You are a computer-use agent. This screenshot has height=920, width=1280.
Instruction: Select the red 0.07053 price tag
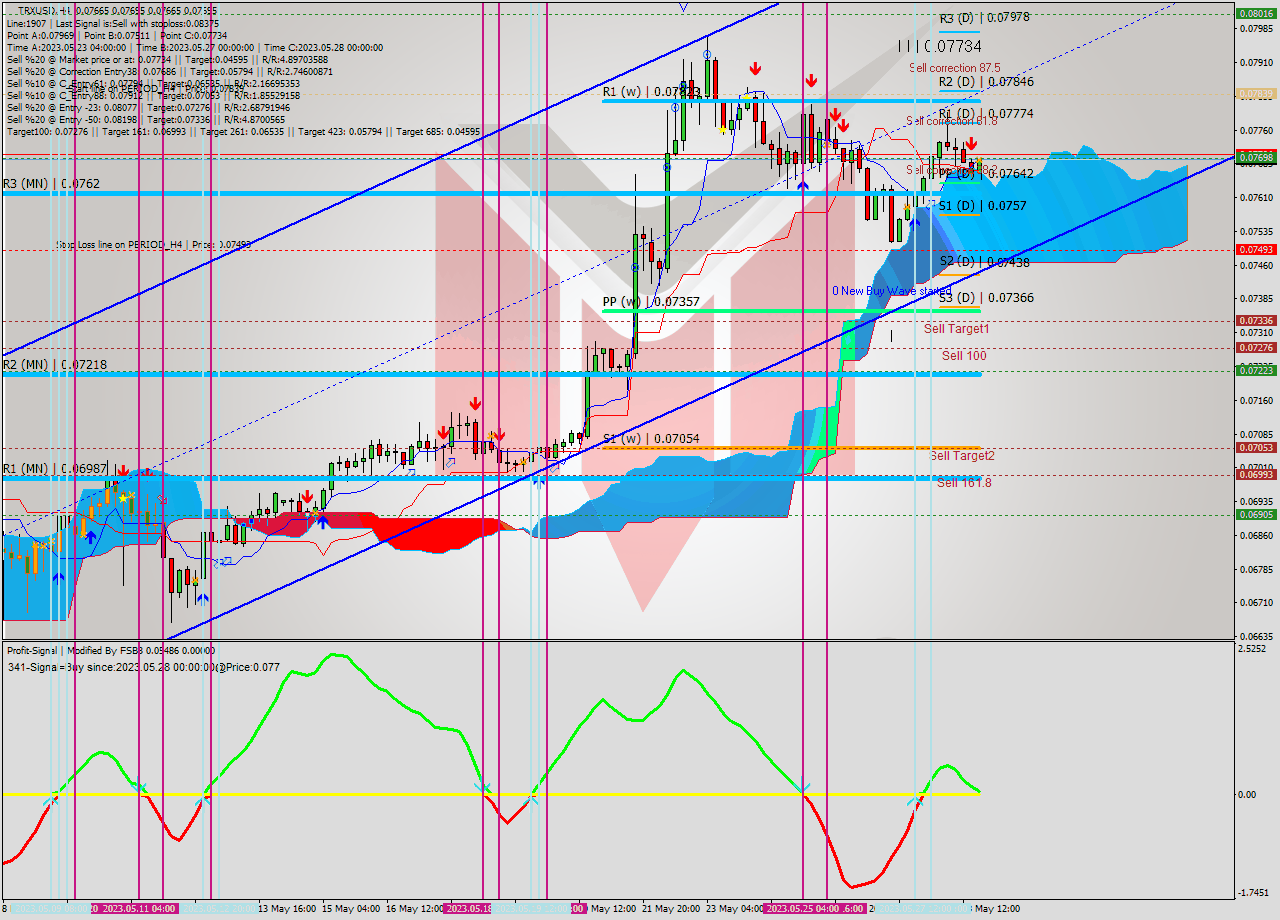tap(1255, 448)
